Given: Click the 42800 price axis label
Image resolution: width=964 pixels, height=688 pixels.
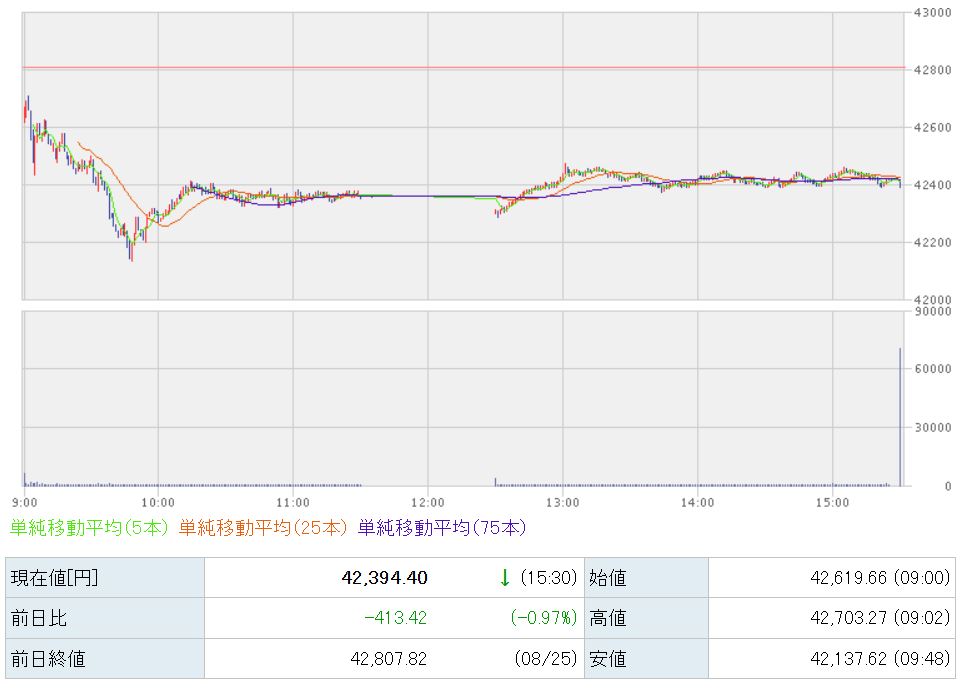Looking at the screenshot, I should [933, 70].
